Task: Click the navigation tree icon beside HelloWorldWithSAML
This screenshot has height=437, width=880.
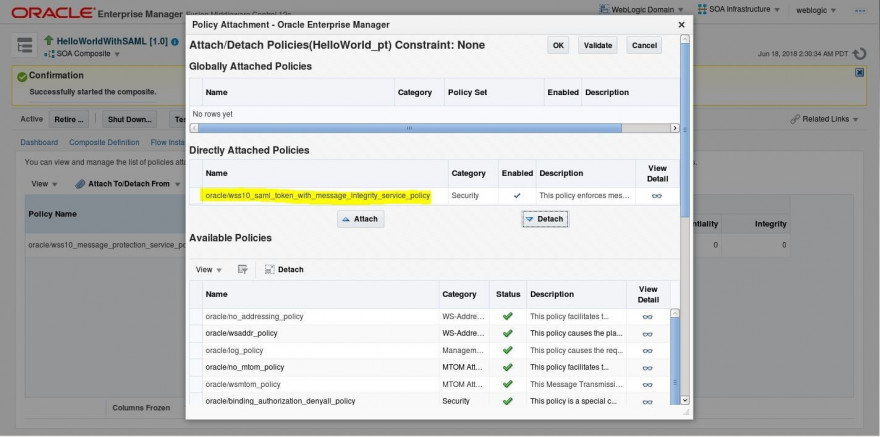Action: [x=24, y=46]
